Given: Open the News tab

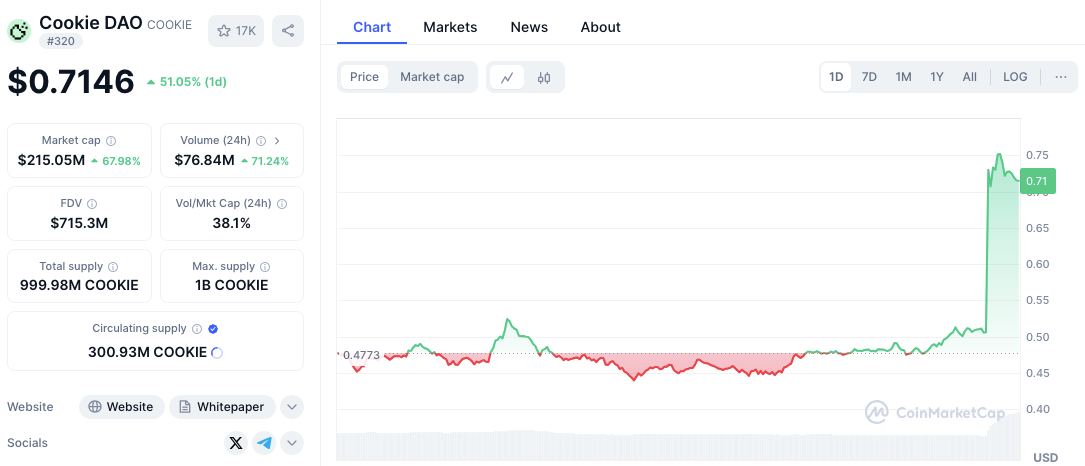Looking at the screenshot, I should pos(529,27).
